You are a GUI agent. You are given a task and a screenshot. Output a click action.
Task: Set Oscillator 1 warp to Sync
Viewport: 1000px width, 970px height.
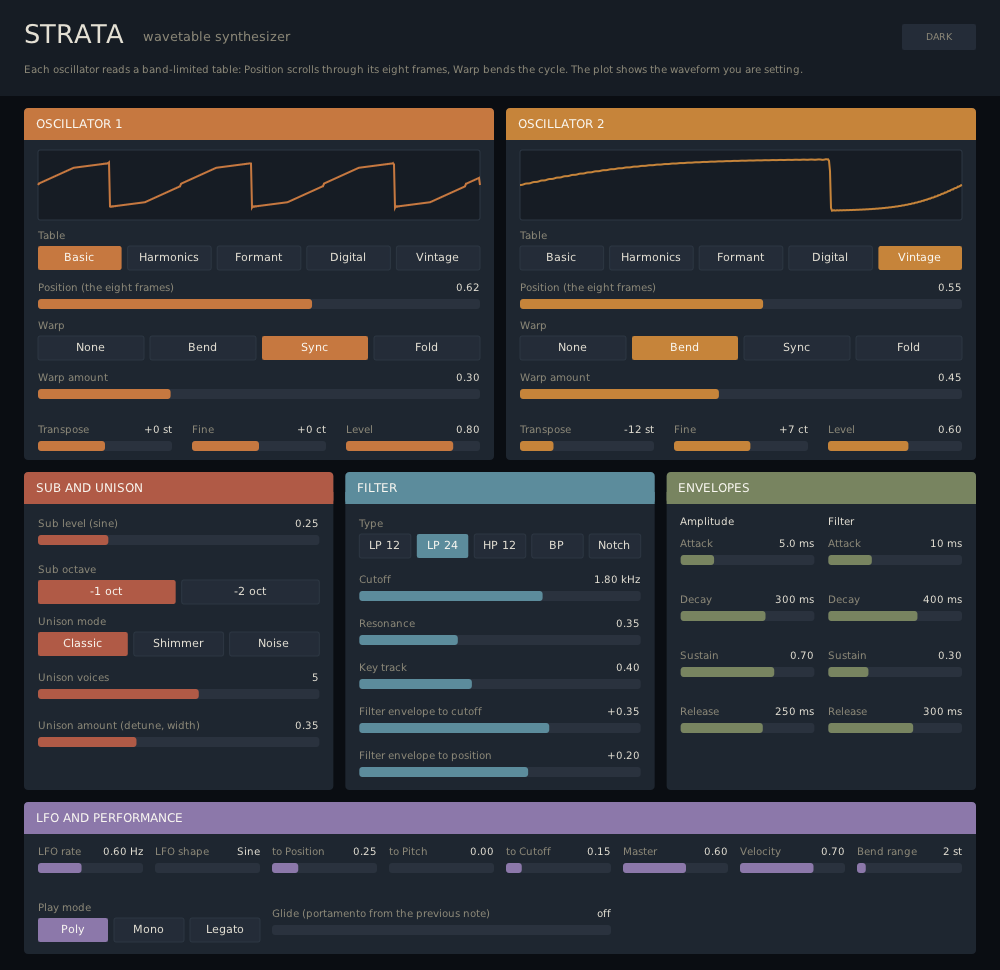pyautogui.click(x=314, y=348)
